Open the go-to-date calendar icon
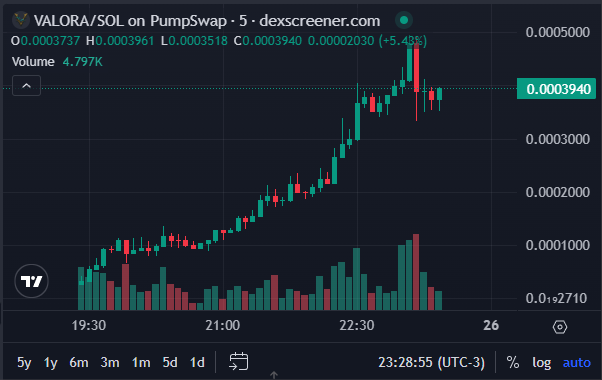602x380 pixels. tap(238, 362)
